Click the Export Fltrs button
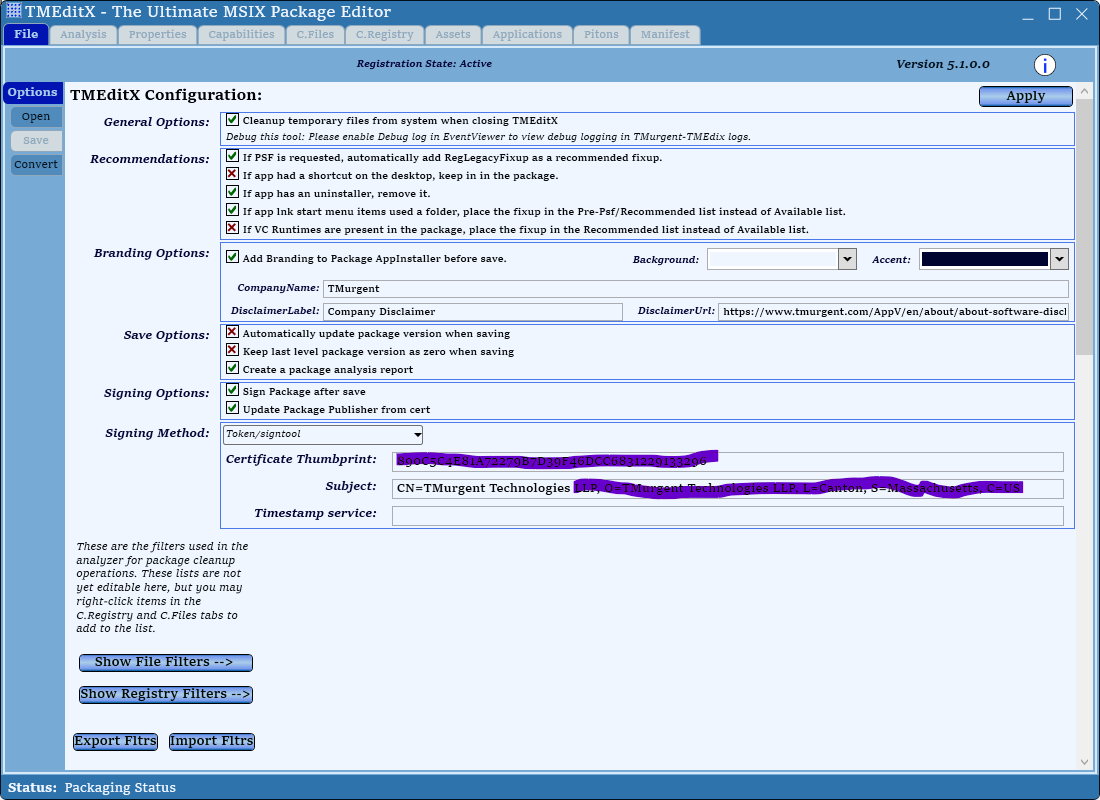The height and width of the screenshot is (800, 1100). point(116,741)
